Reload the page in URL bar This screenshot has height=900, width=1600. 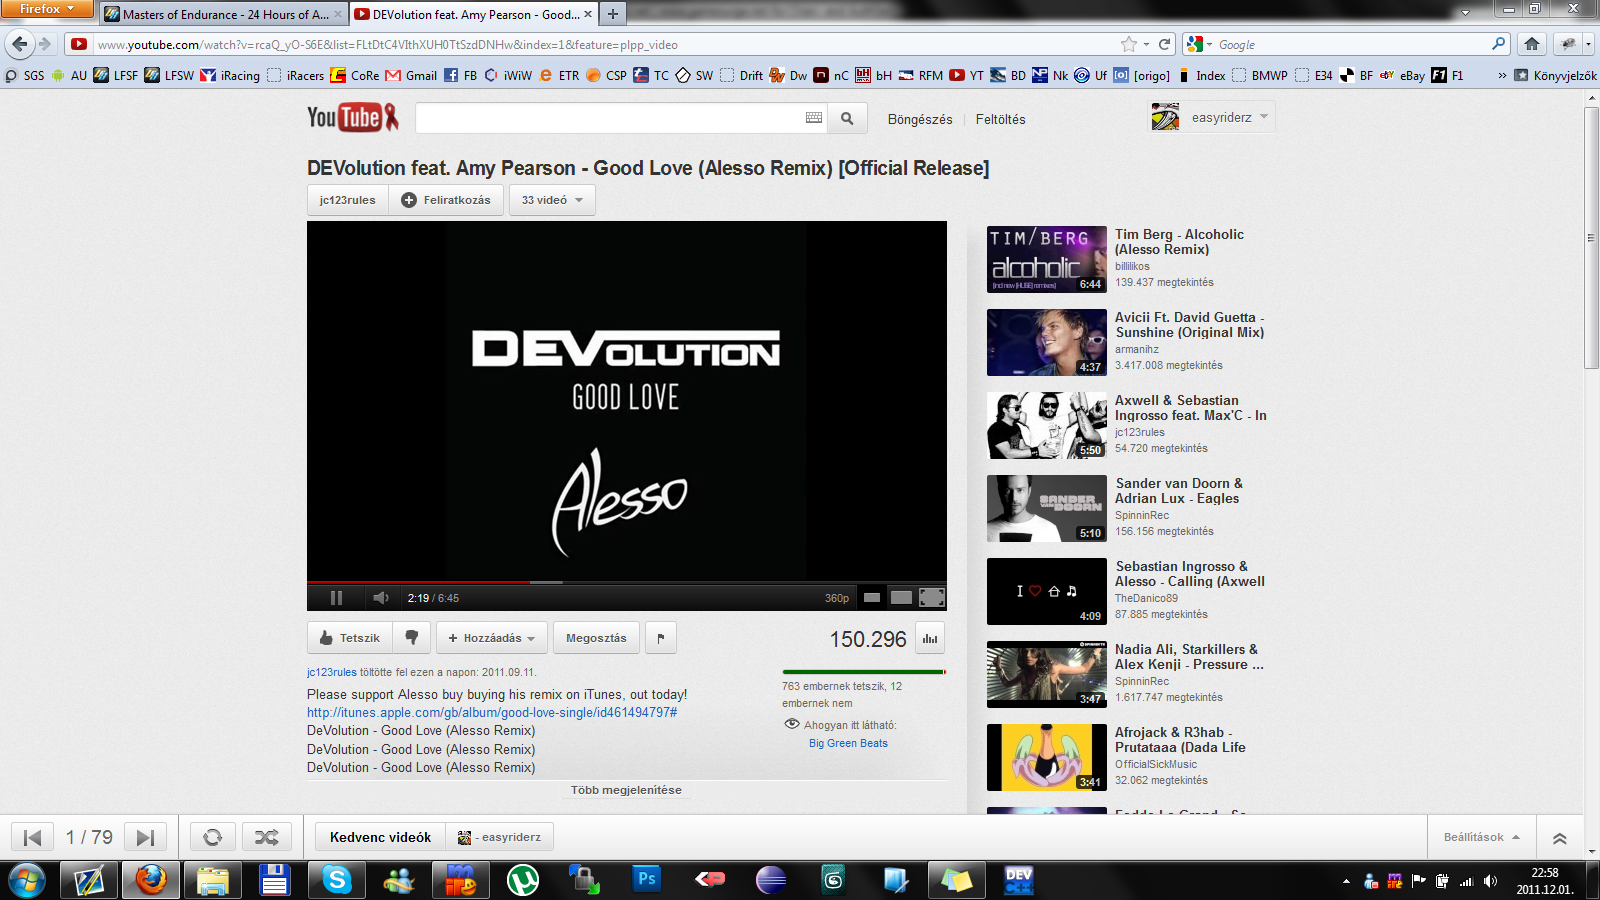tap(1164, 44)
